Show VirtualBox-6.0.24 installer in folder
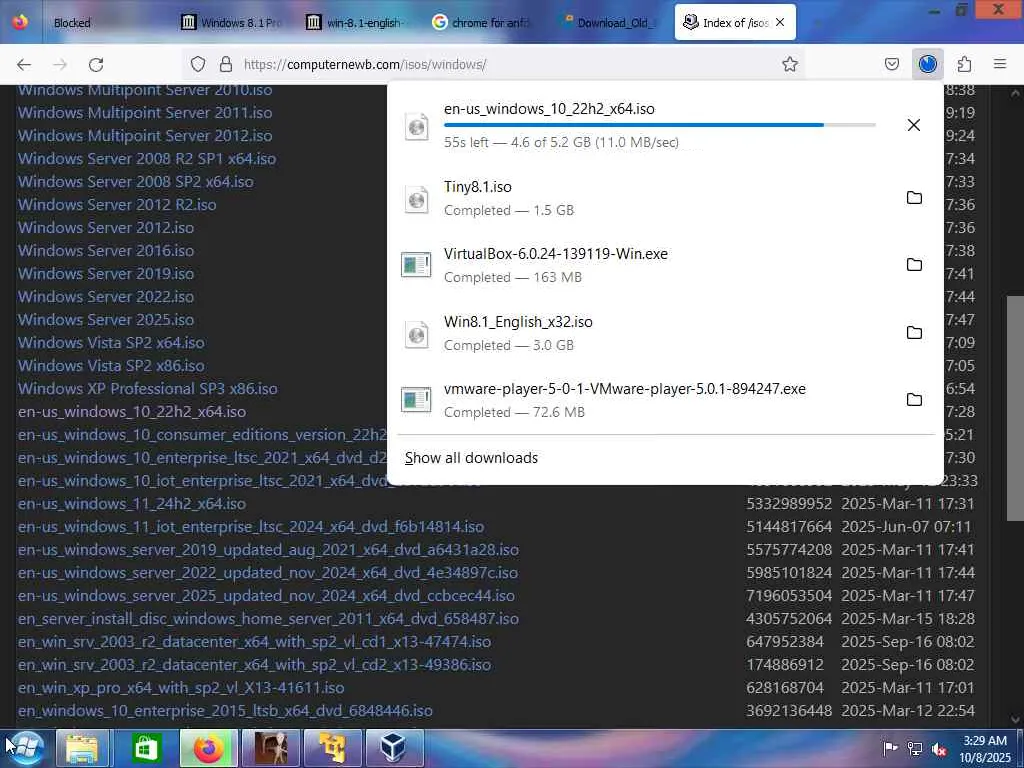This screenshot has width=1024, height=768. click(914, 264)
